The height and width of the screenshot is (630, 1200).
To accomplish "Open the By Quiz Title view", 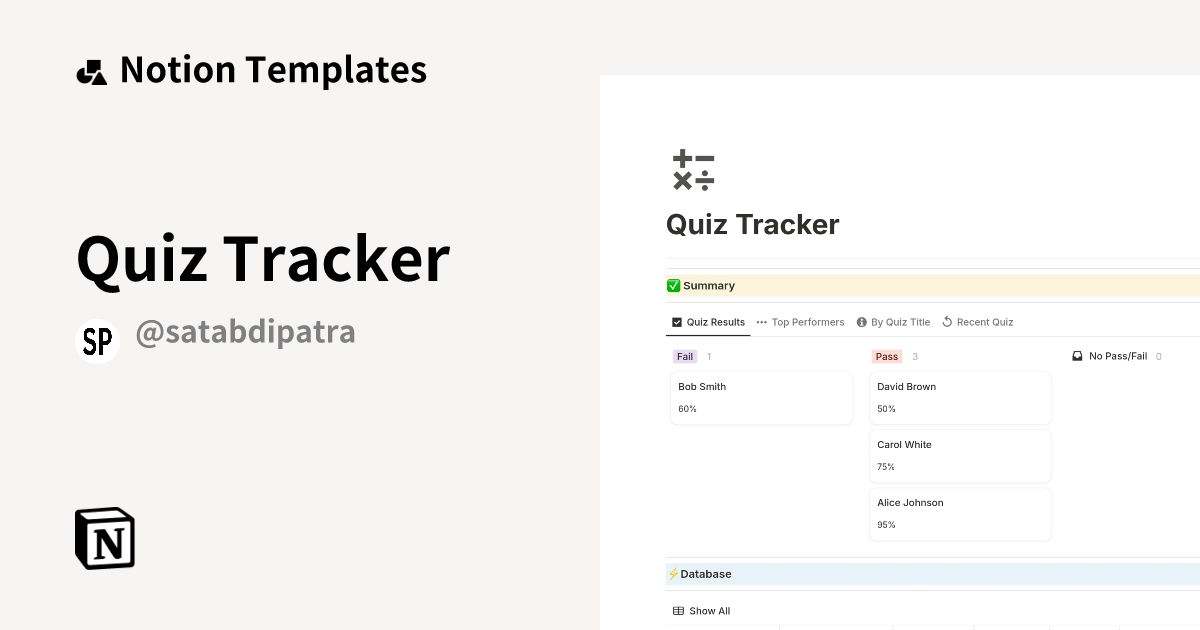I will point(898,321).
